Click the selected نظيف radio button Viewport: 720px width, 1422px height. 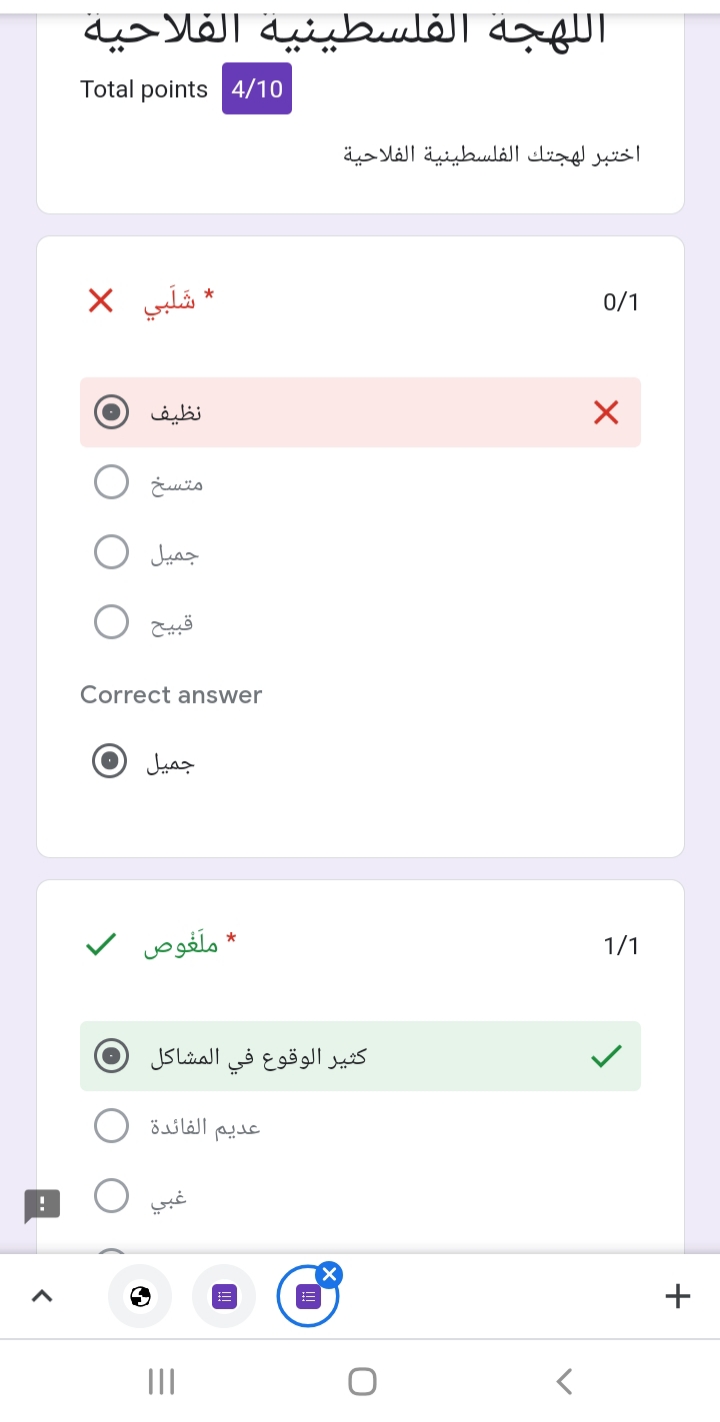coord(111,412)
